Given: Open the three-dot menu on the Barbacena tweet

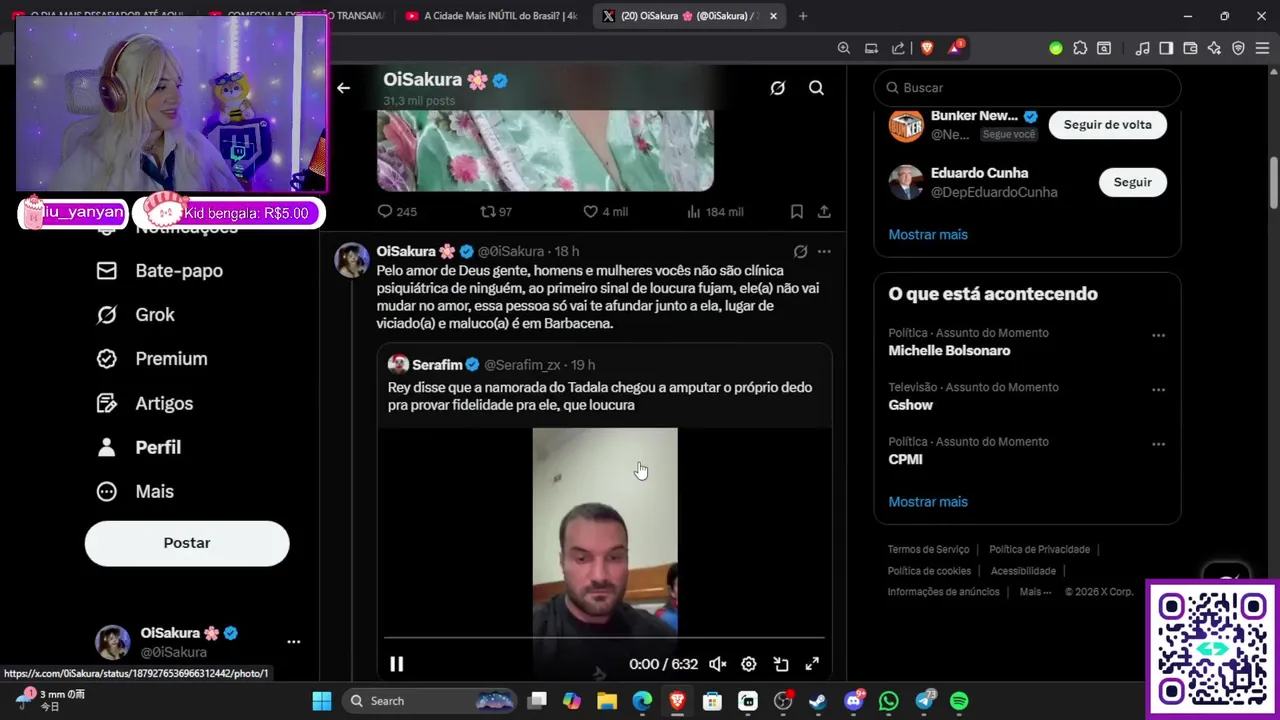Looking at the screenshot, I should coord(824,252).
